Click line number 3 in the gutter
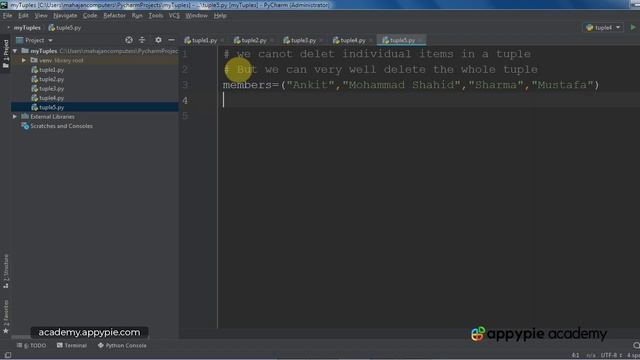This screenshot has width=640, height=360. pos(185,85)
